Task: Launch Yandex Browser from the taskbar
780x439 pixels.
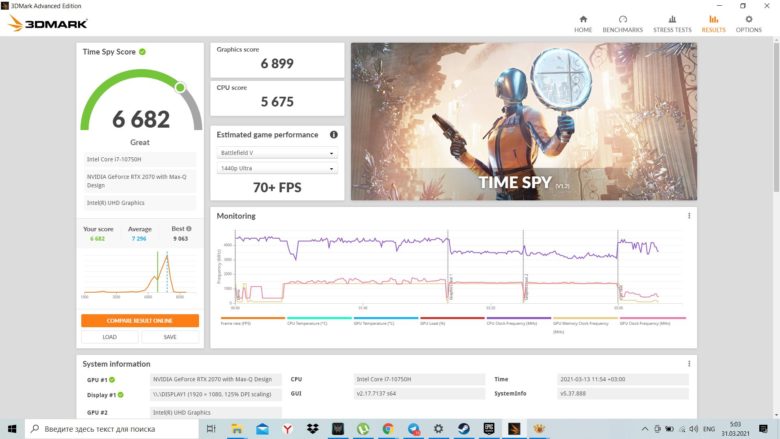Action: pos(288,429)
